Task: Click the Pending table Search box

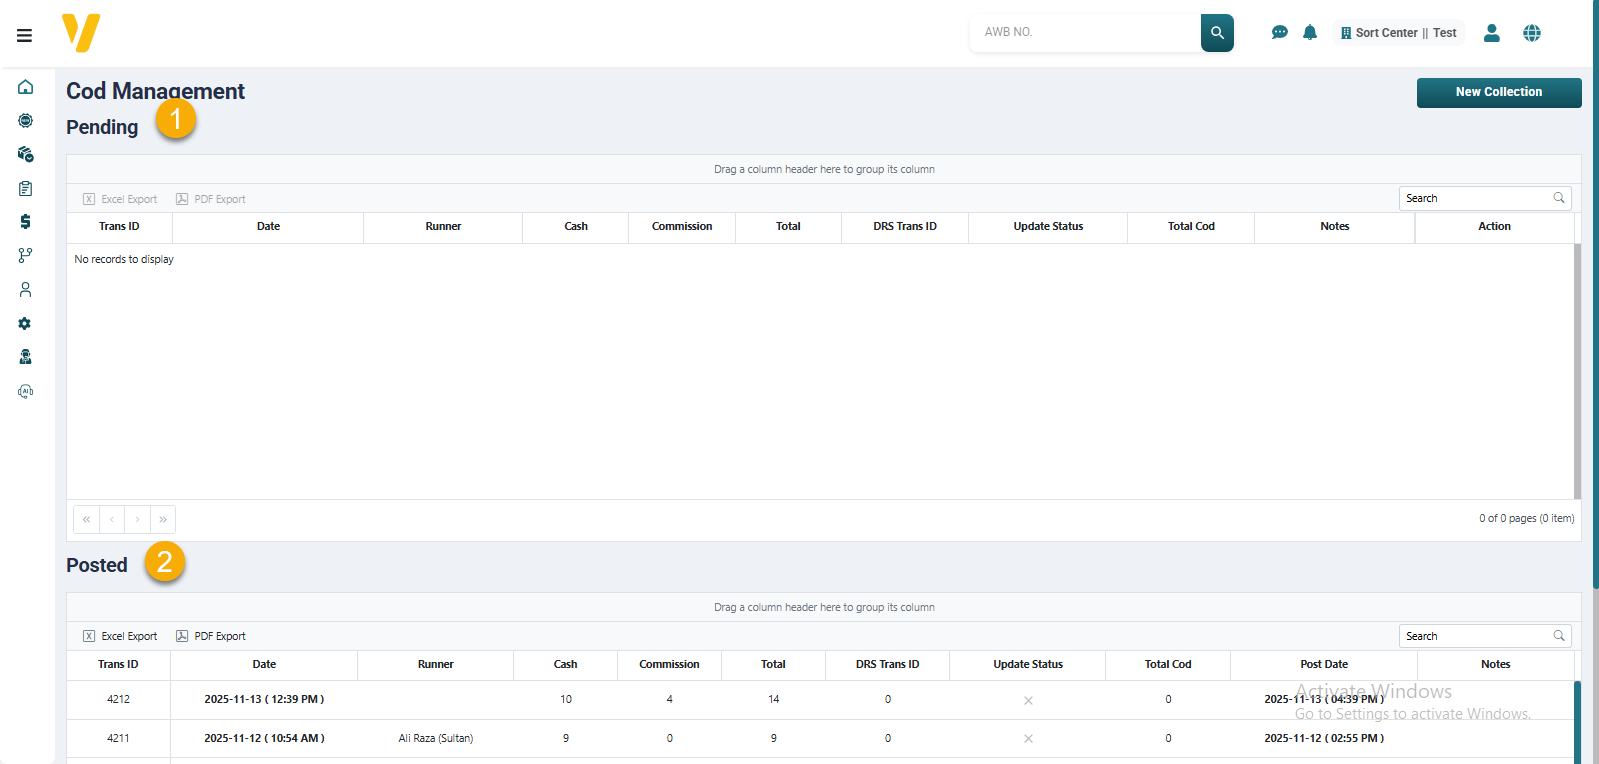Action: point(1476,198)
